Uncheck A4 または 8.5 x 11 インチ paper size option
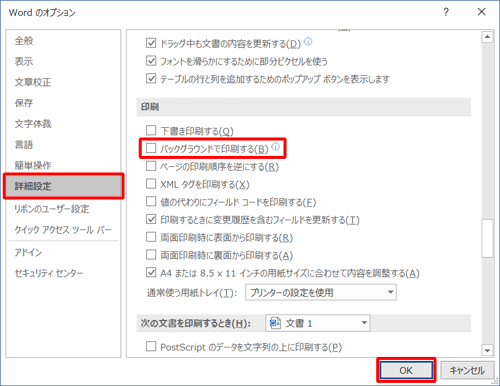 click(151, 273)
